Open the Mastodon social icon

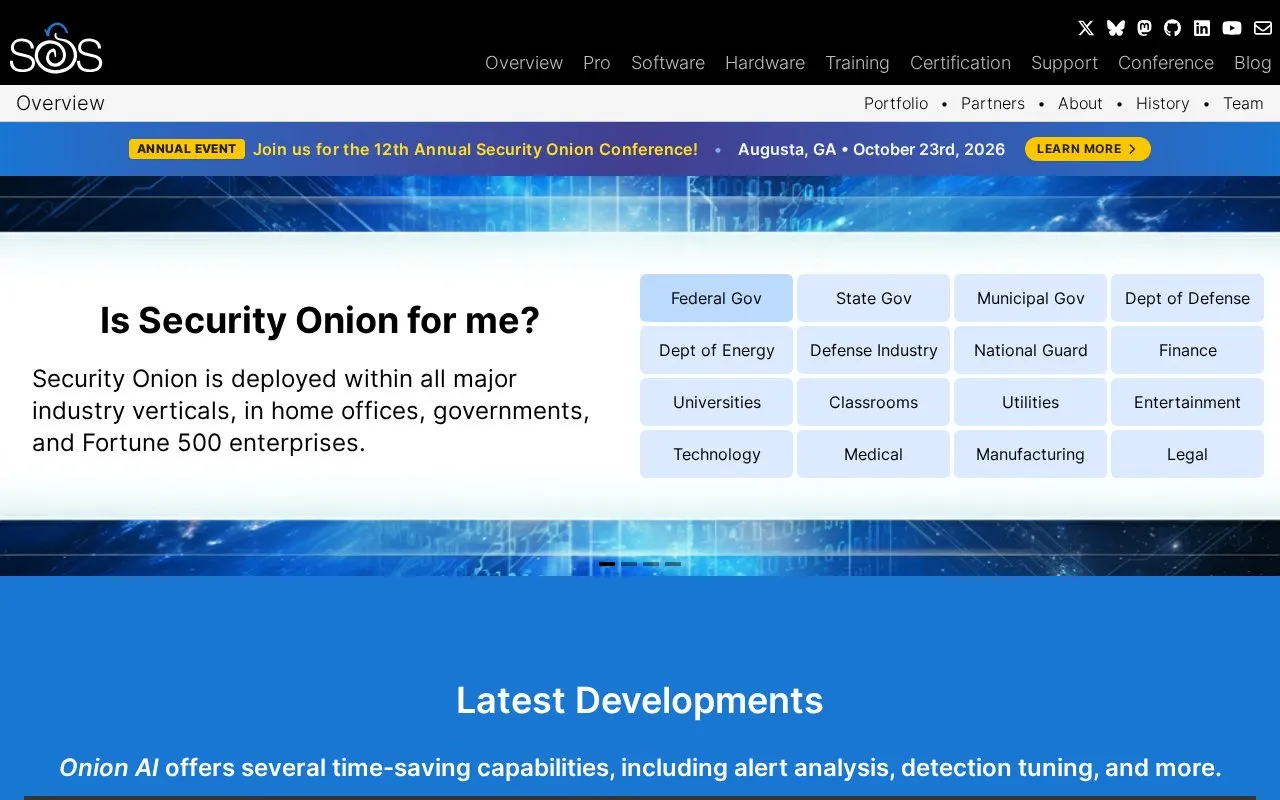click(x=1144, y=28)
